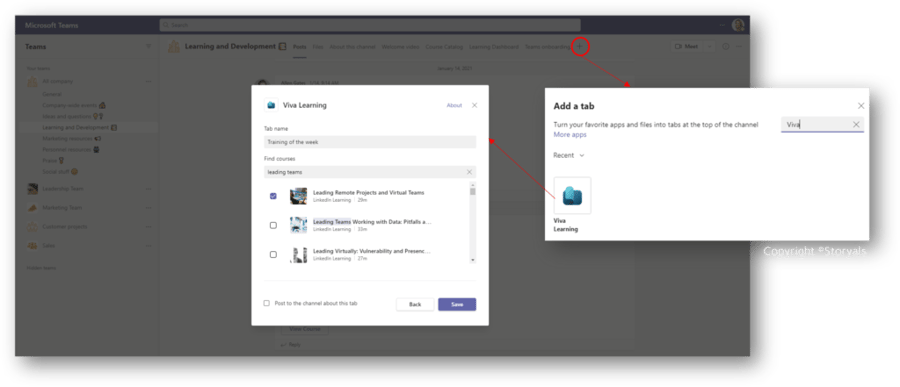This screenshot has width=900, height=387.
Task: Click the View Course button
Action: (x=304, y=329)
